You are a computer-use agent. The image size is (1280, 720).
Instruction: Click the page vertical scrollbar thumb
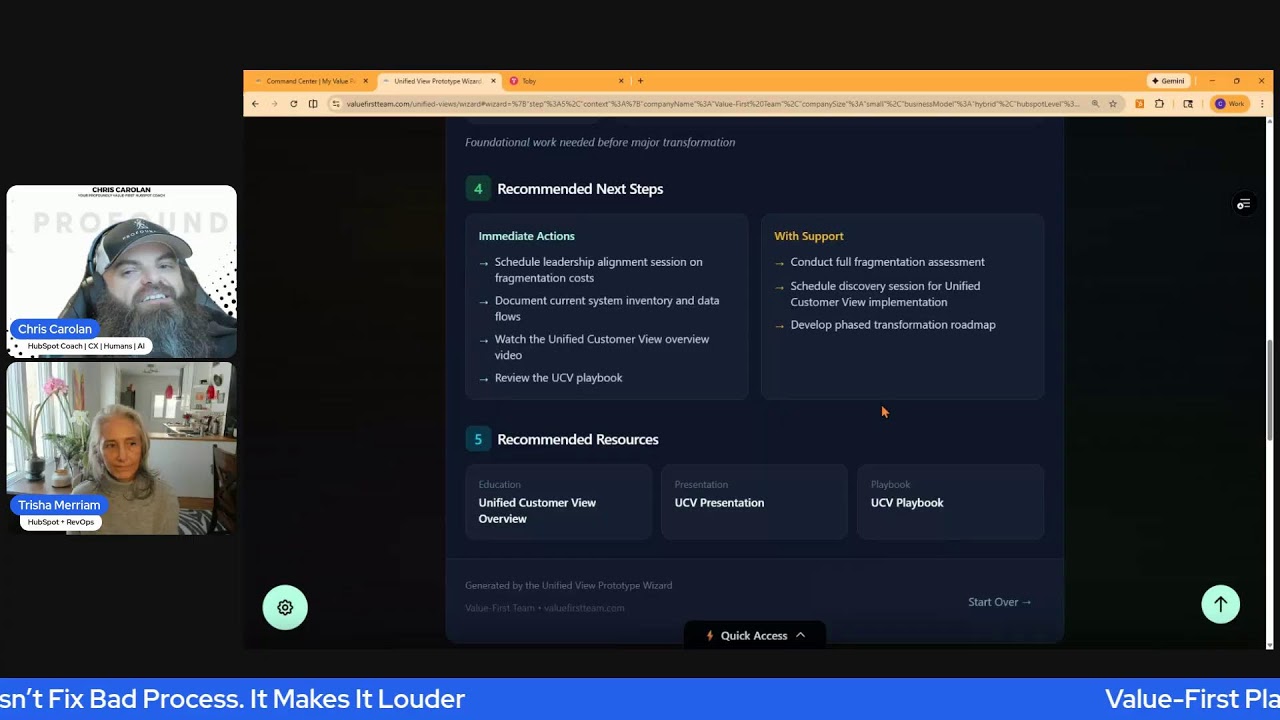[1270, 390]
